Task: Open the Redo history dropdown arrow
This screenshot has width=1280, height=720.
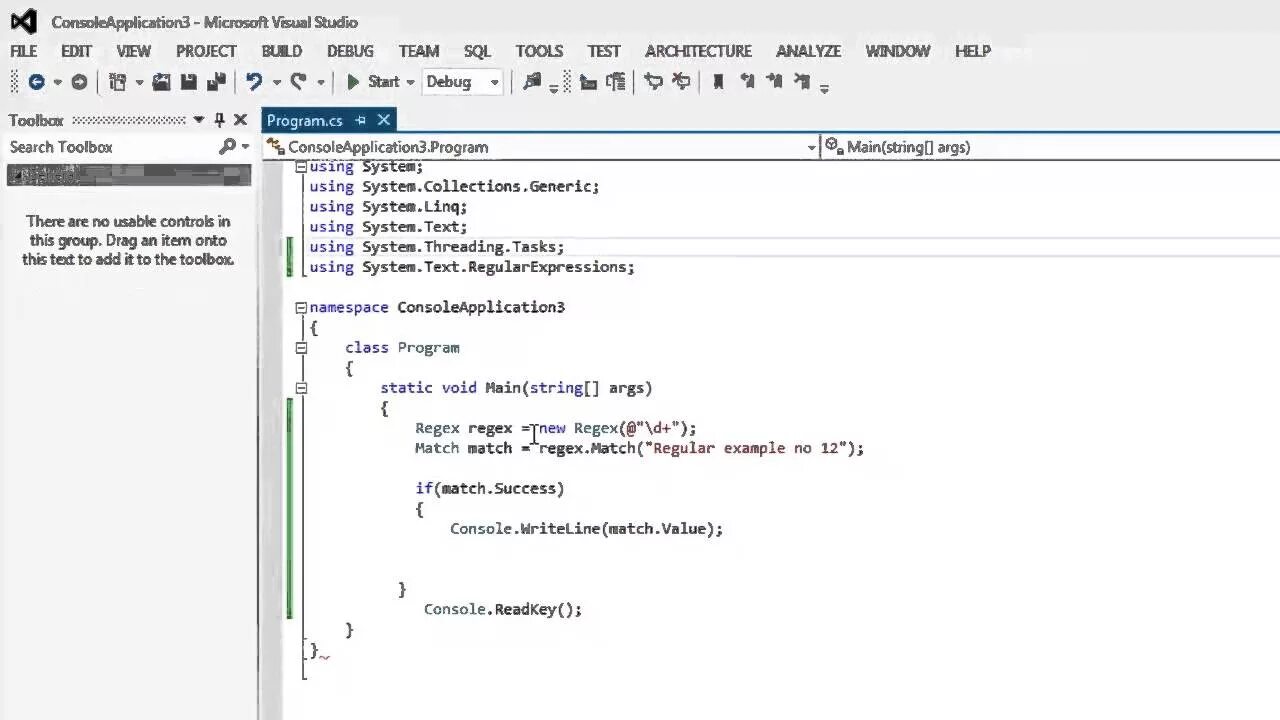Action: tap(321, 82)
